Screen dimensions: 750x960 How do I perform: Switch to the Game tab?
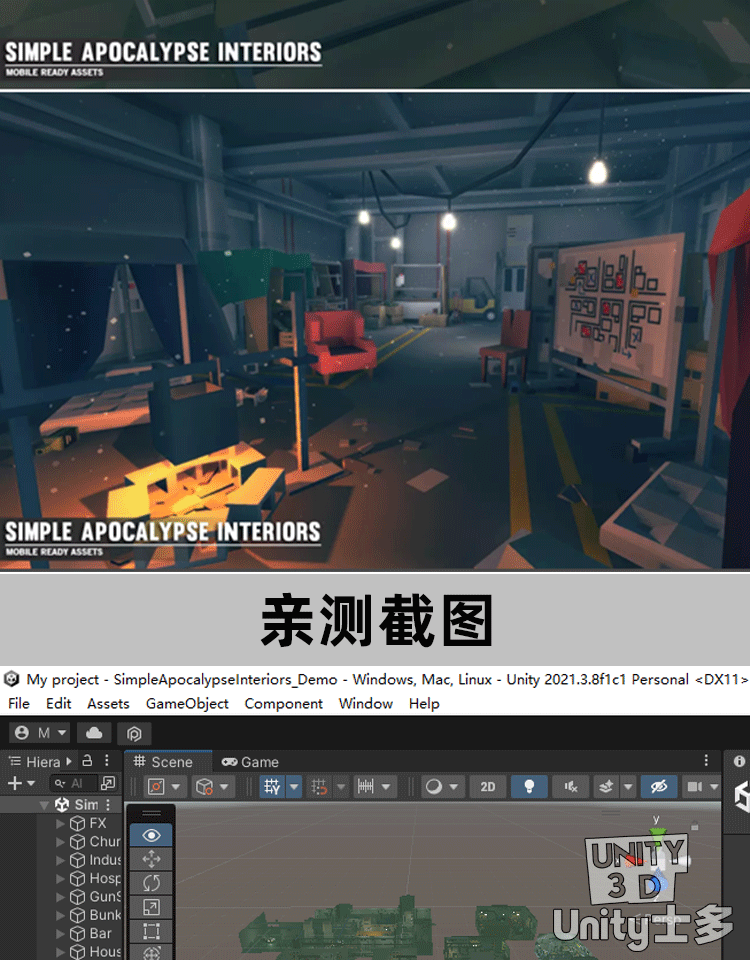coord(250,762)
